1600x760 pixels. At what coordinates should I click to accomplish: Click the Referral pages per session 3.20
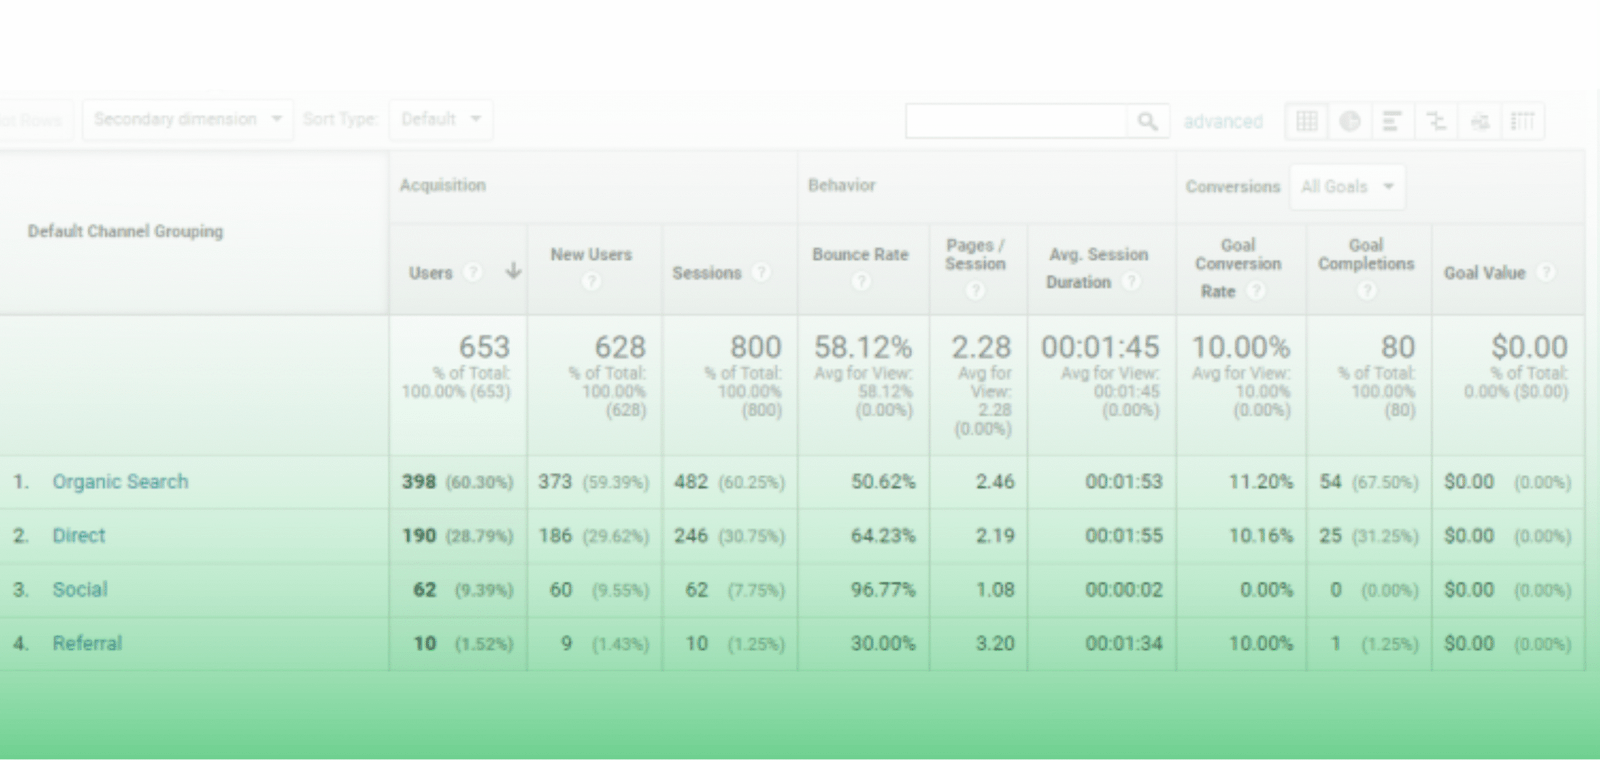(995, 644)
